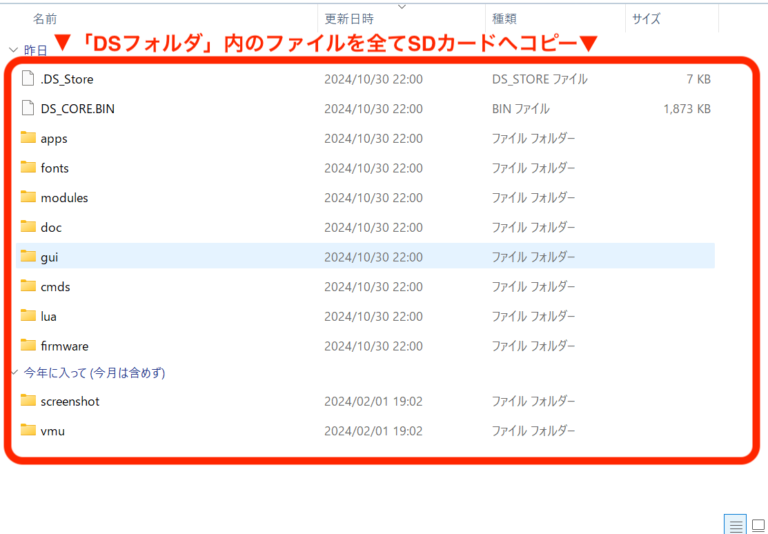Select the firmware folder icon
The width and height of the screenshot is (768, 534).
click(x=28, y=346)
